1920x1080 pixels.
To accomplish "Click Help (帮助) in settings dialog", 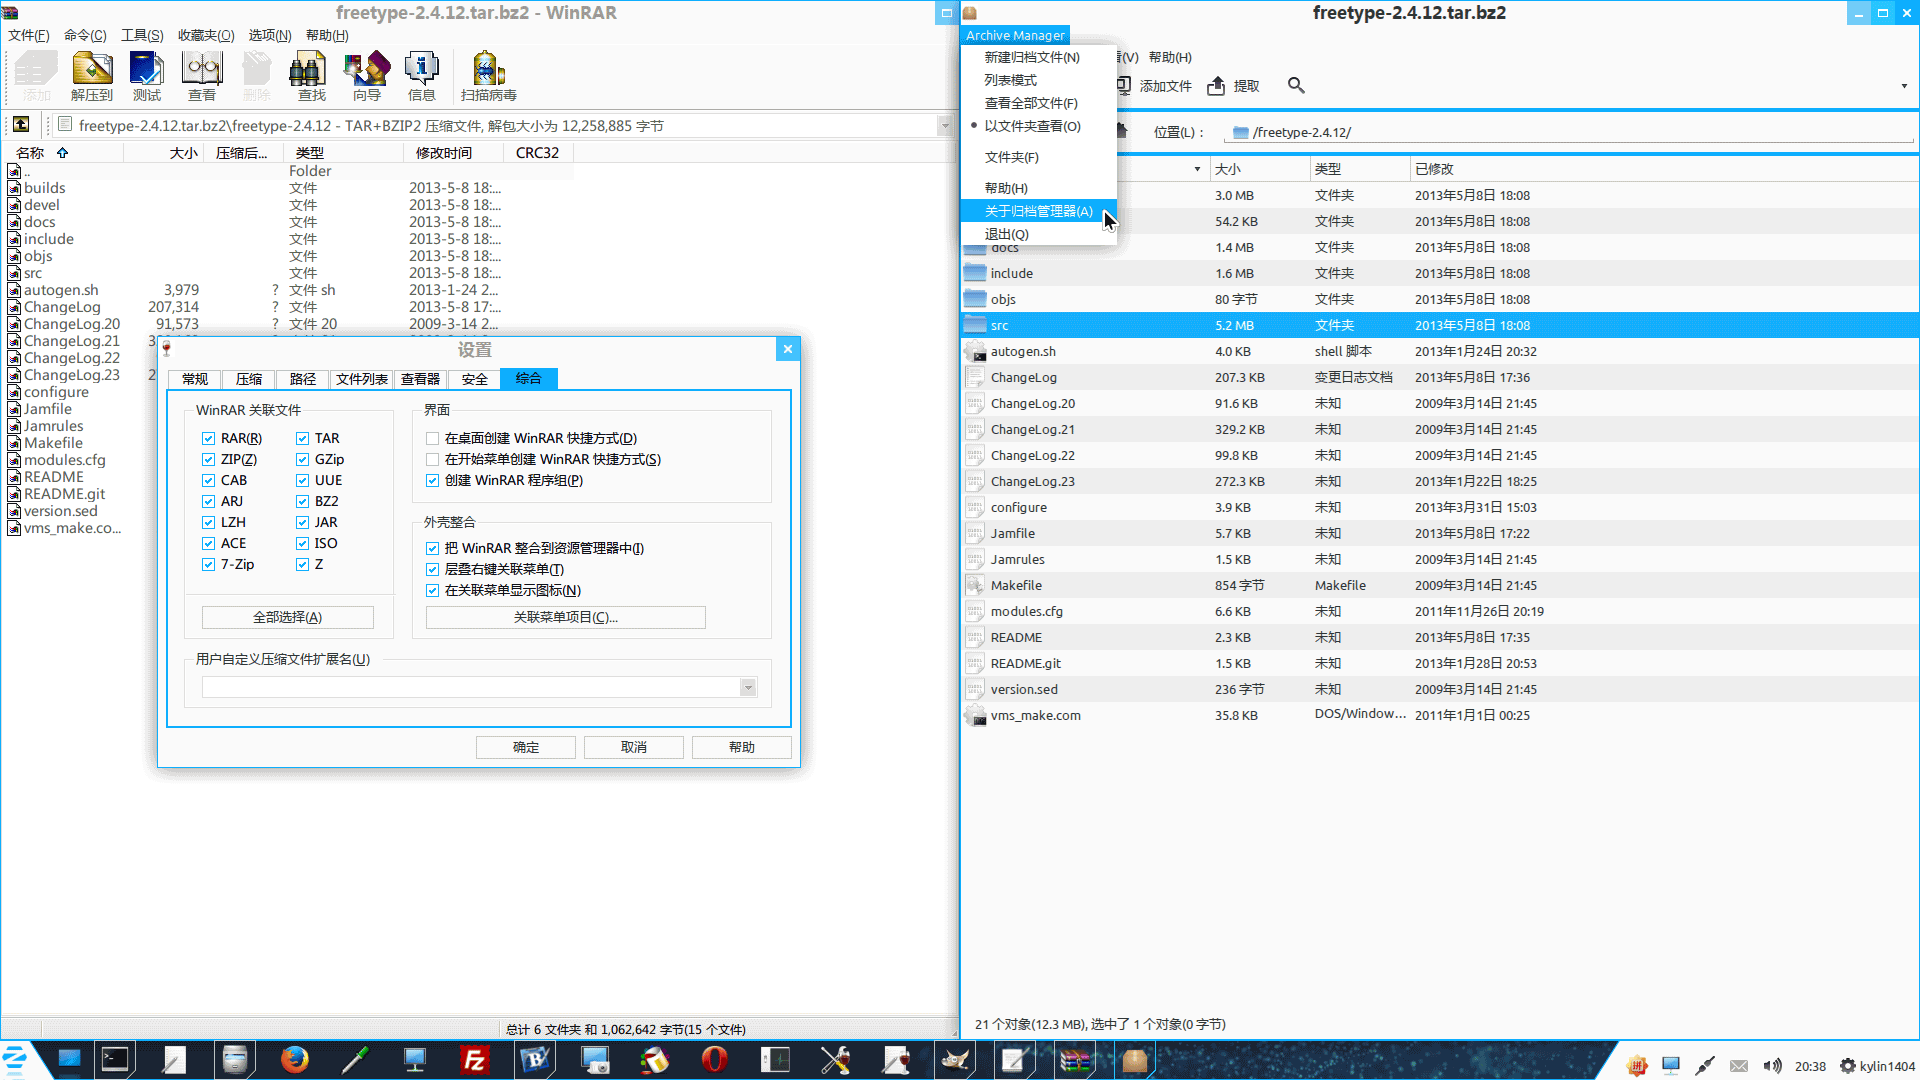I will 742,747.
